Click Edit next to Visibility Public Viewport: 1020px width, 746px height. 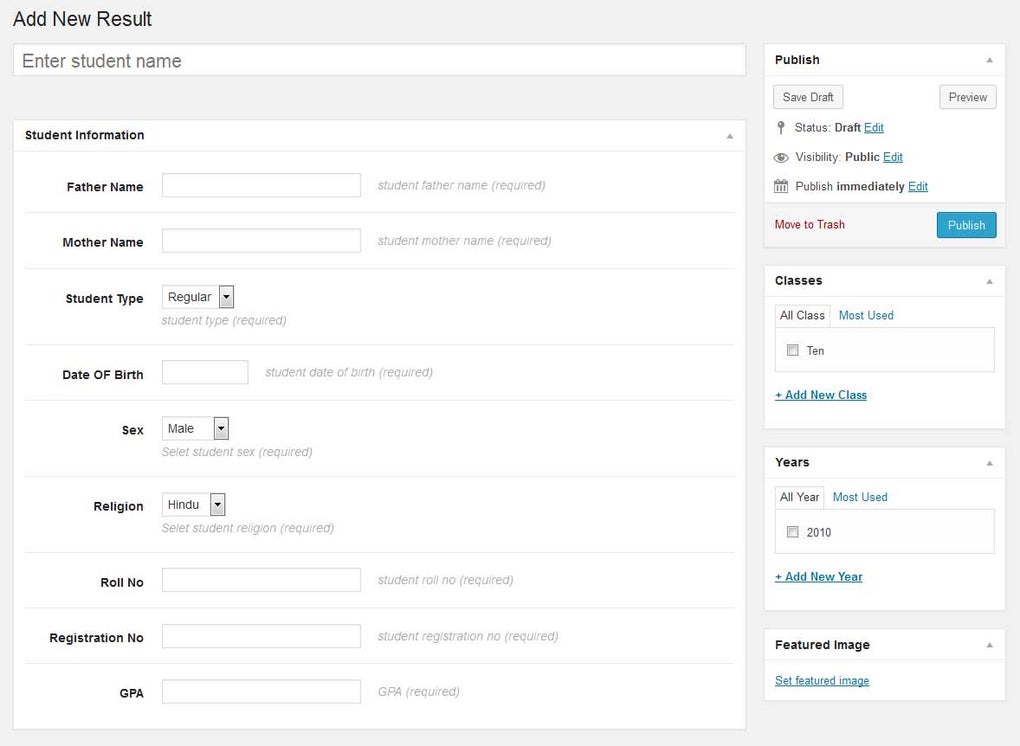coord(891,157)
